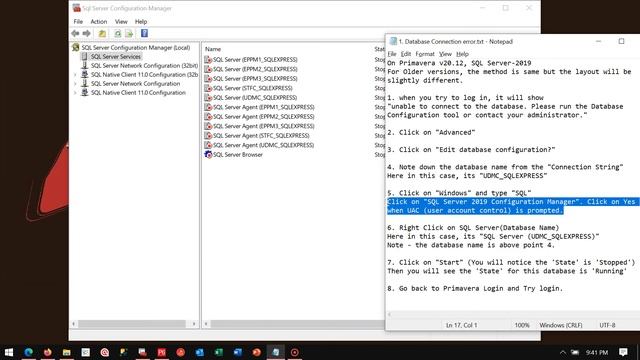This screenshot has width=640, height=360.
Task: Open Notepad's Help menu
Action: click(x=462, y=54)
